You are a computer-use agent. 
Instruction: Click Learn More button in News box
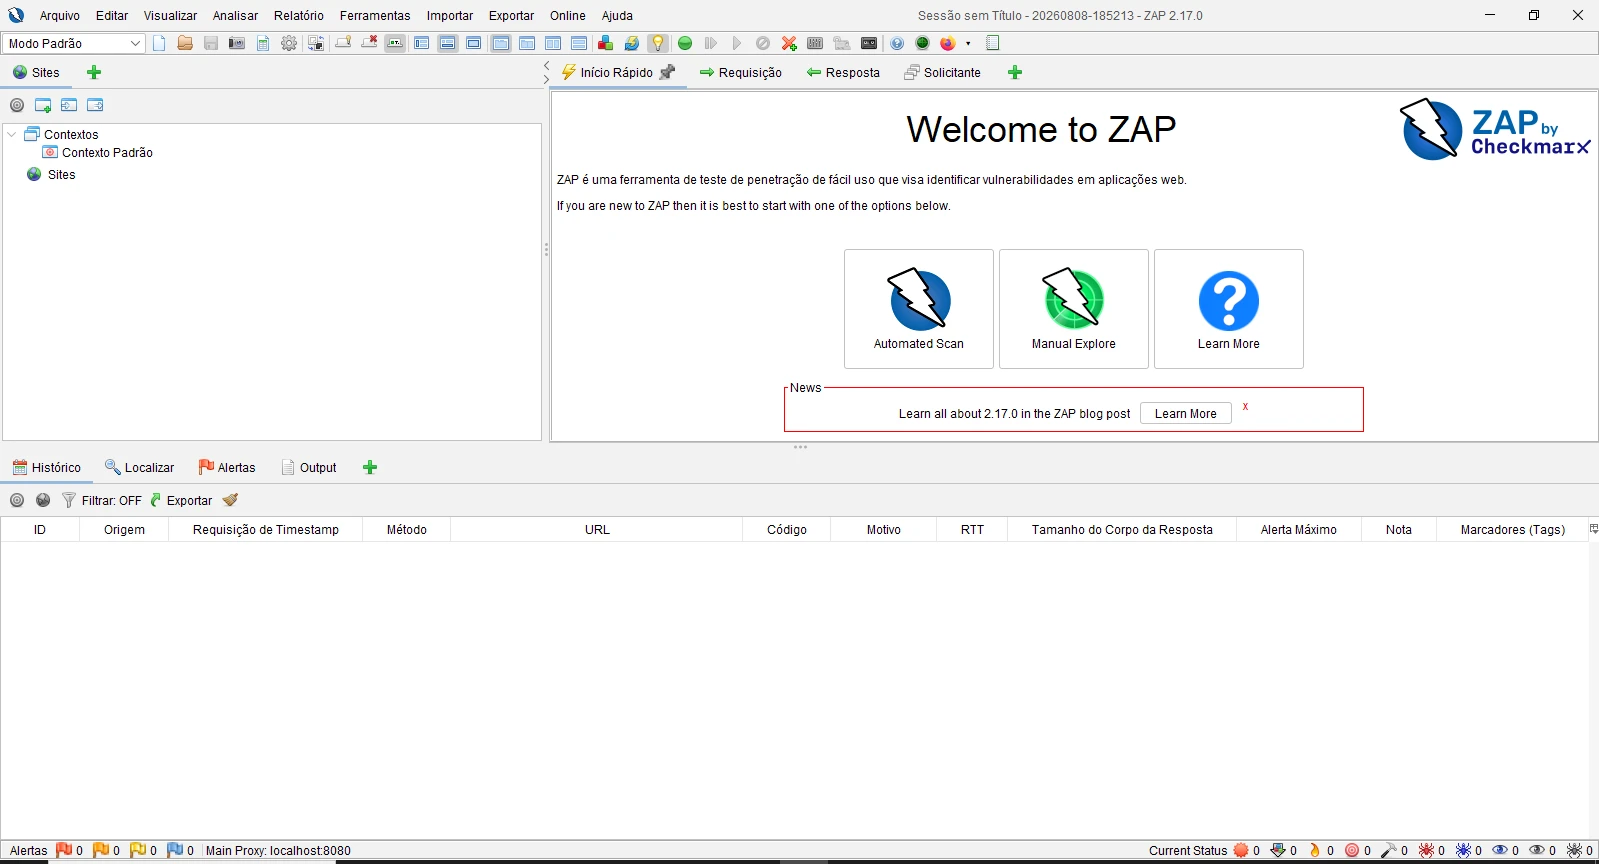pyautogui.click(x=1186, y=414)
